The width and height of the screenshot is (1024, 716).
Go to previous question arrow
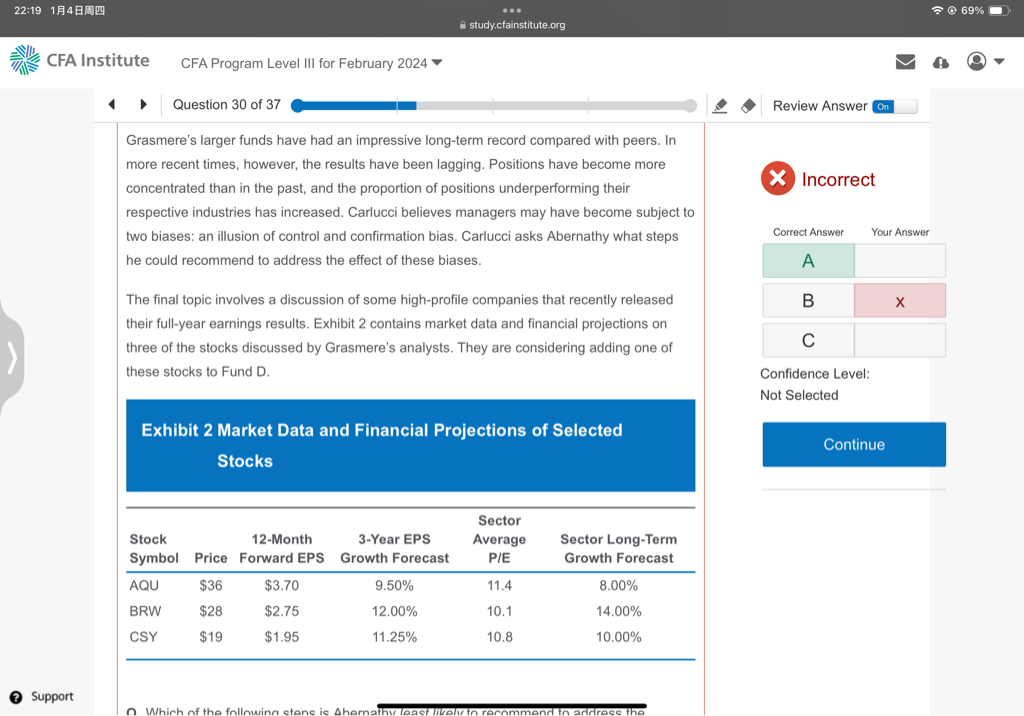(x=112, y=105)
